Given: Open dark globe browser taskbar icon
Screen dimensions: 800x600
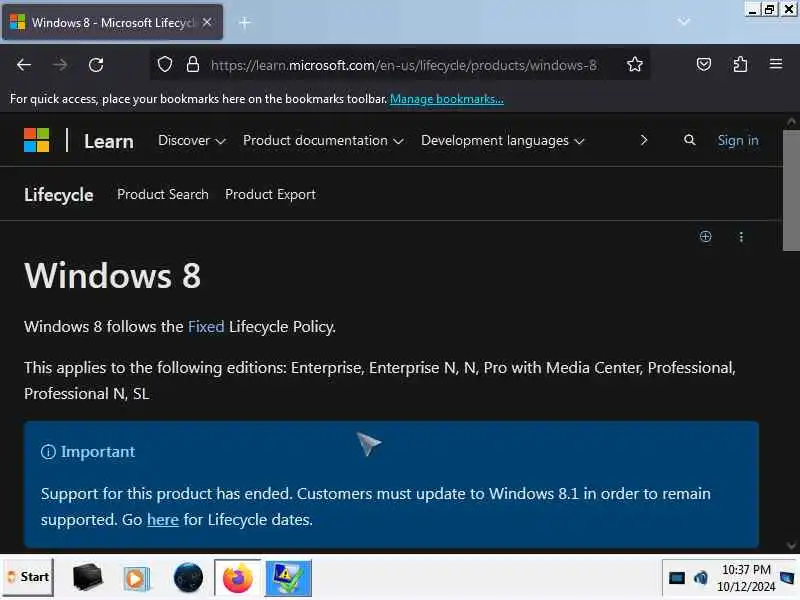Looking at the screenshot, I should (188, 578).
